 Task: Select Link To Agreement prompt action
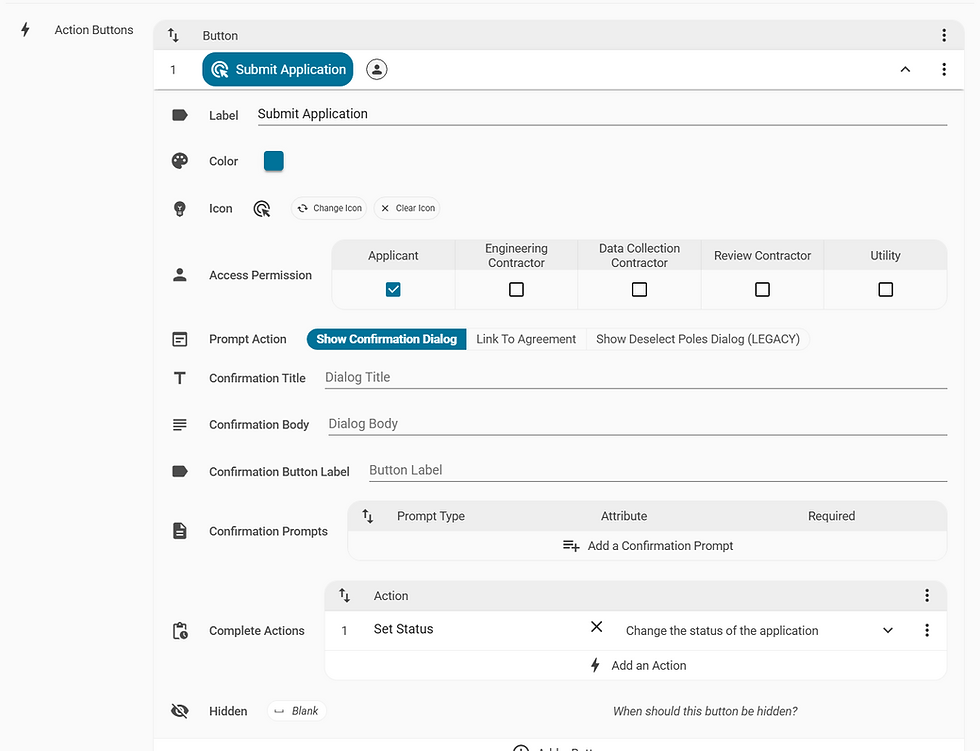[x=526, y=339]
